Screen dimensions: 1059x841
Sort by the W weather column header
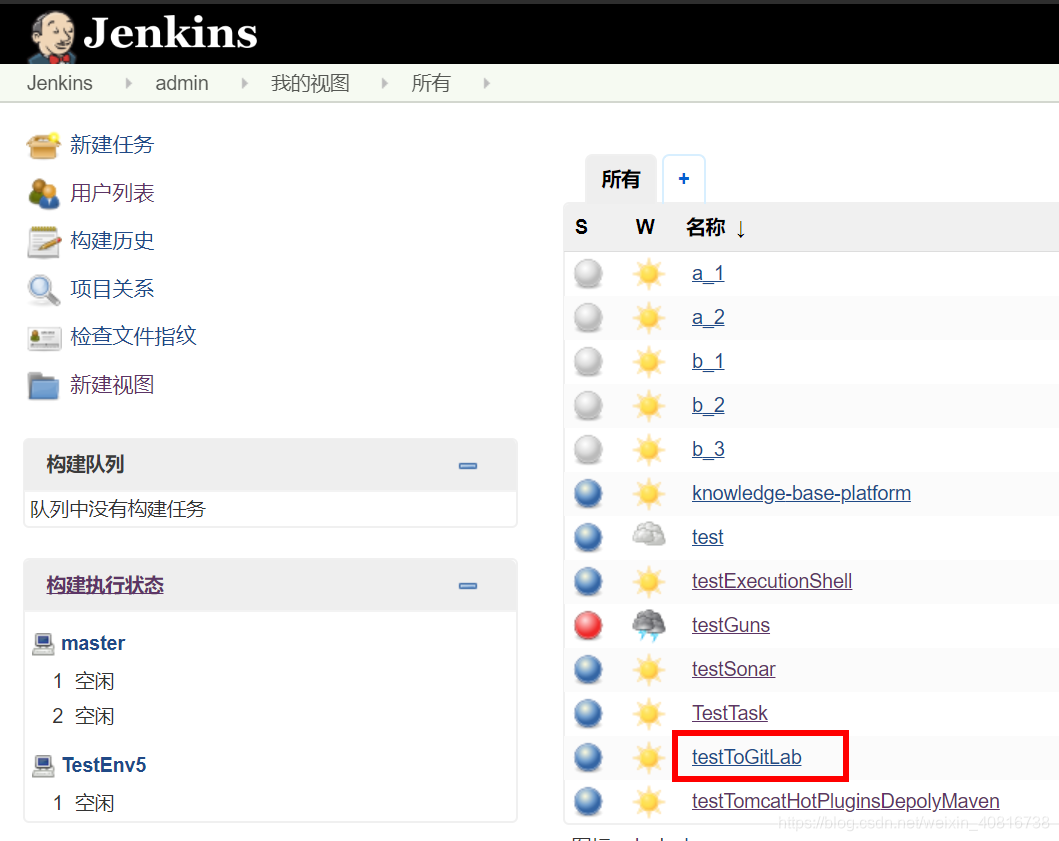(645, 227)
